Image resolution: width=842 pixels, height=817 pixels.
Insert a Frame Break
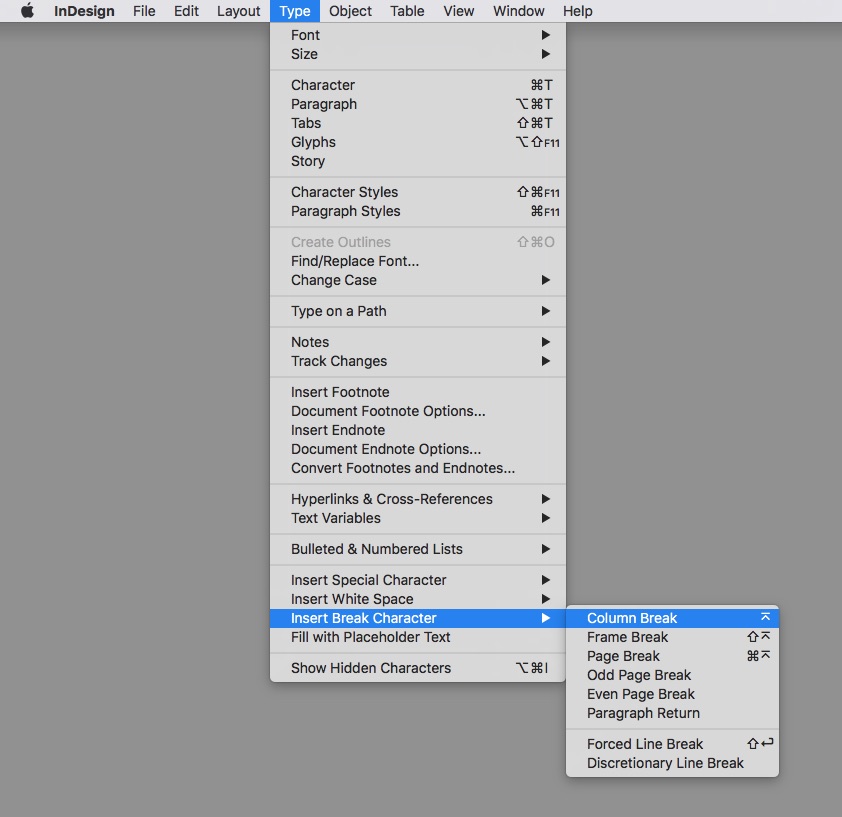(627, 637)
